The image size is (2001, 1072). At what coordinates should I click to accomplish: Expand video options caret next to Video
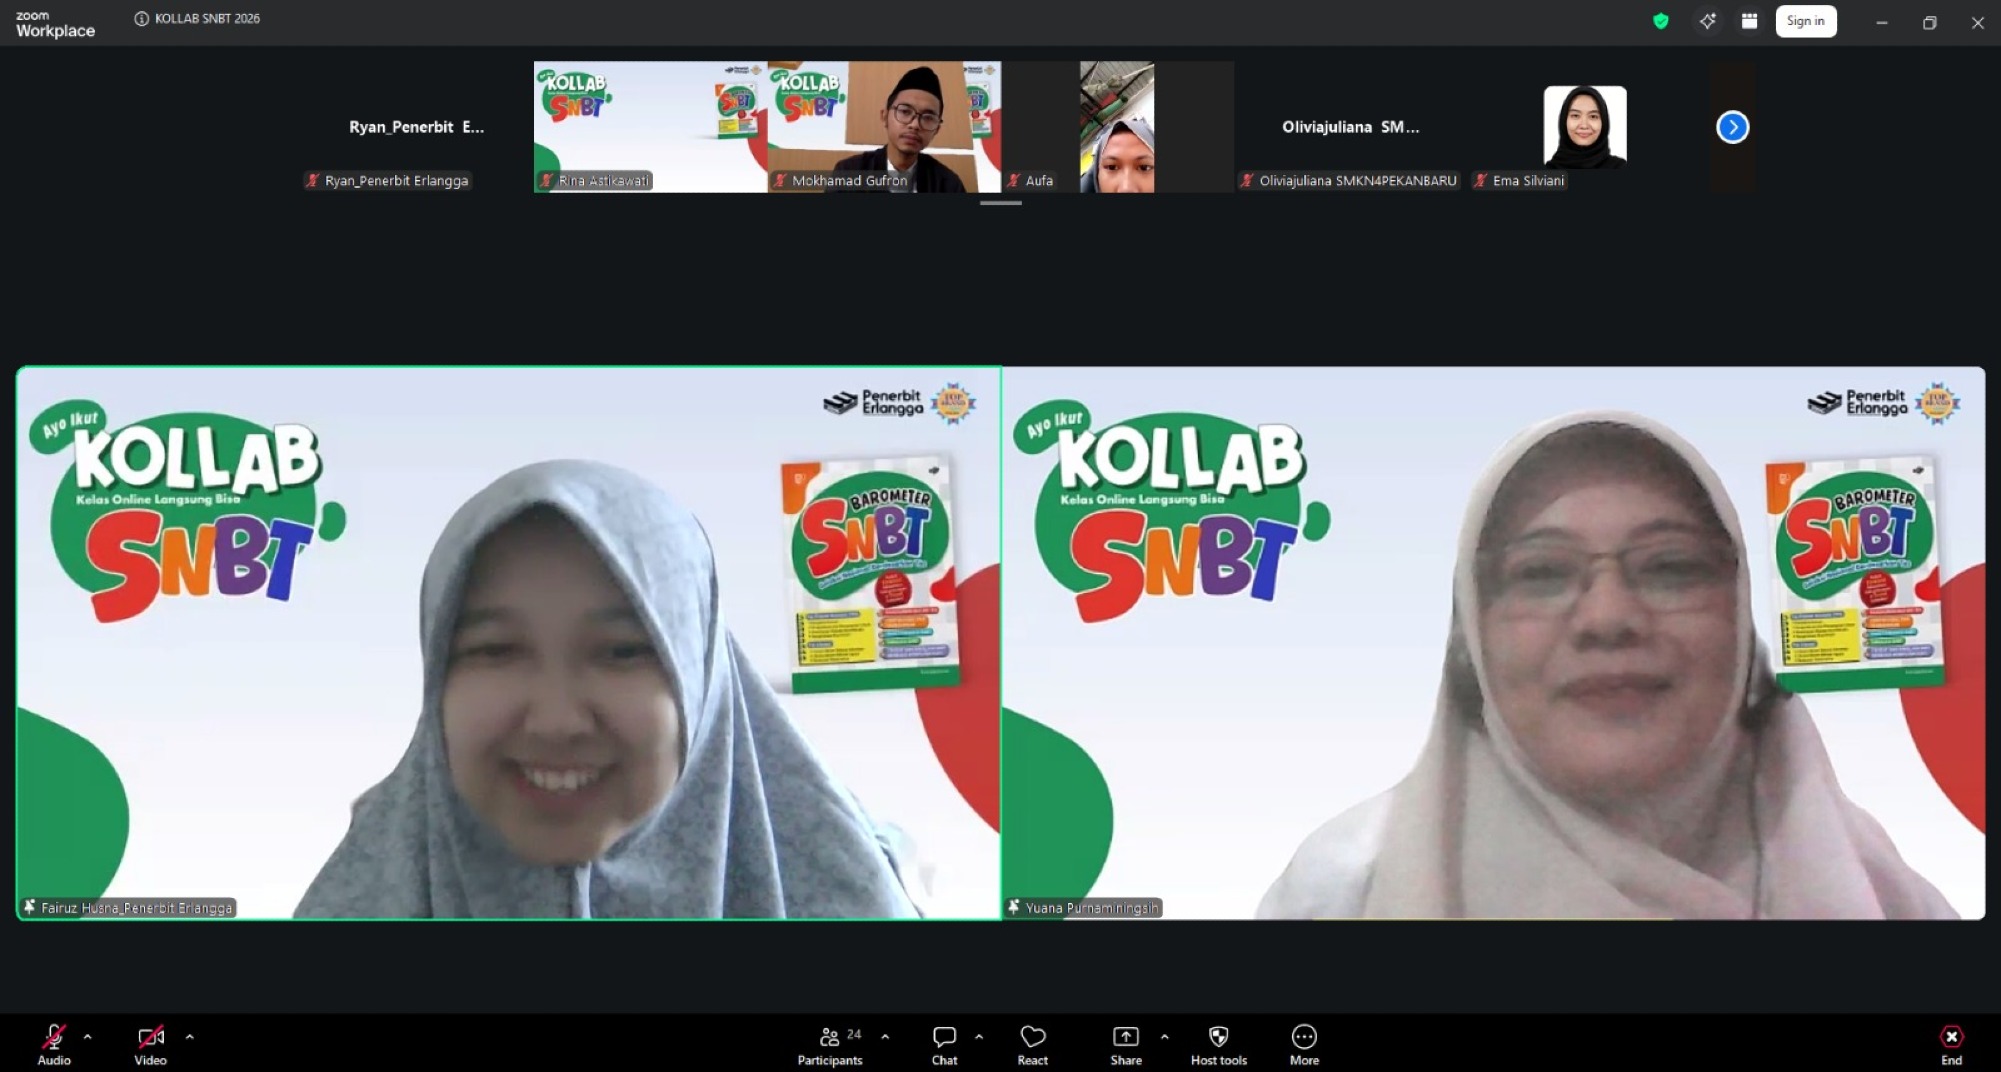tap(190, 1037)
